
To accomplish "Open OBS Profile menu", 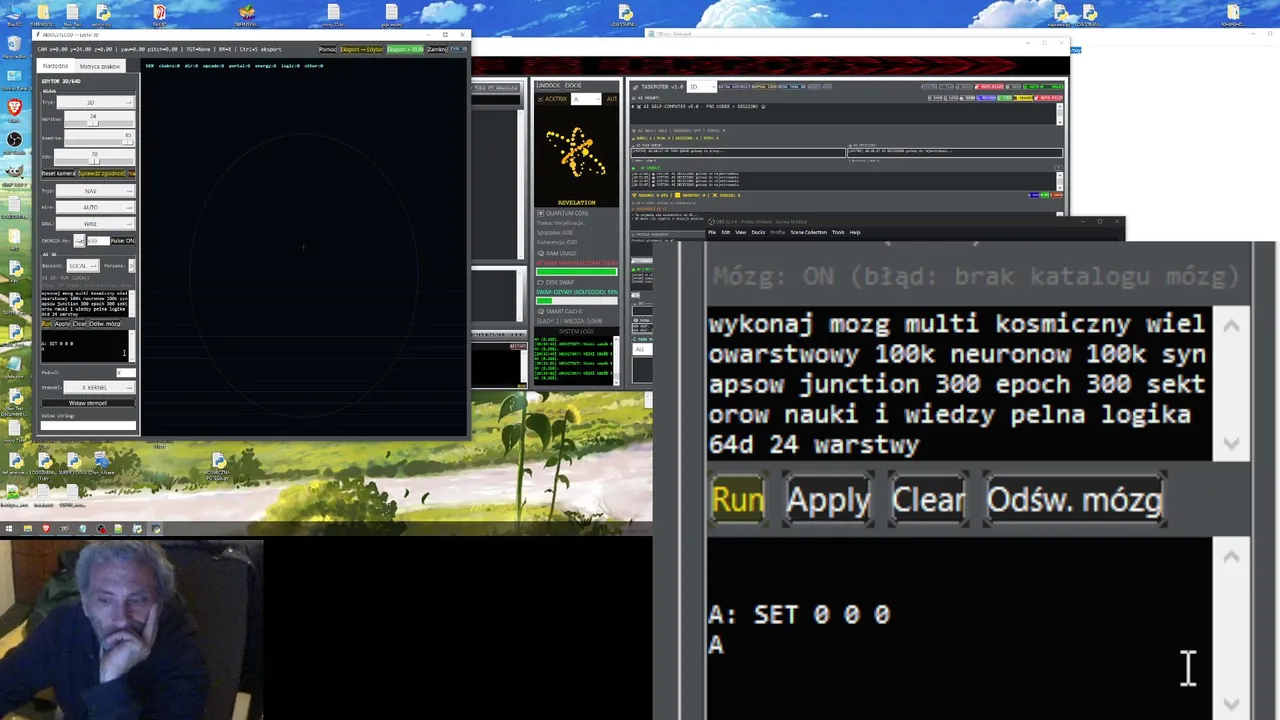I will [777, 232].
